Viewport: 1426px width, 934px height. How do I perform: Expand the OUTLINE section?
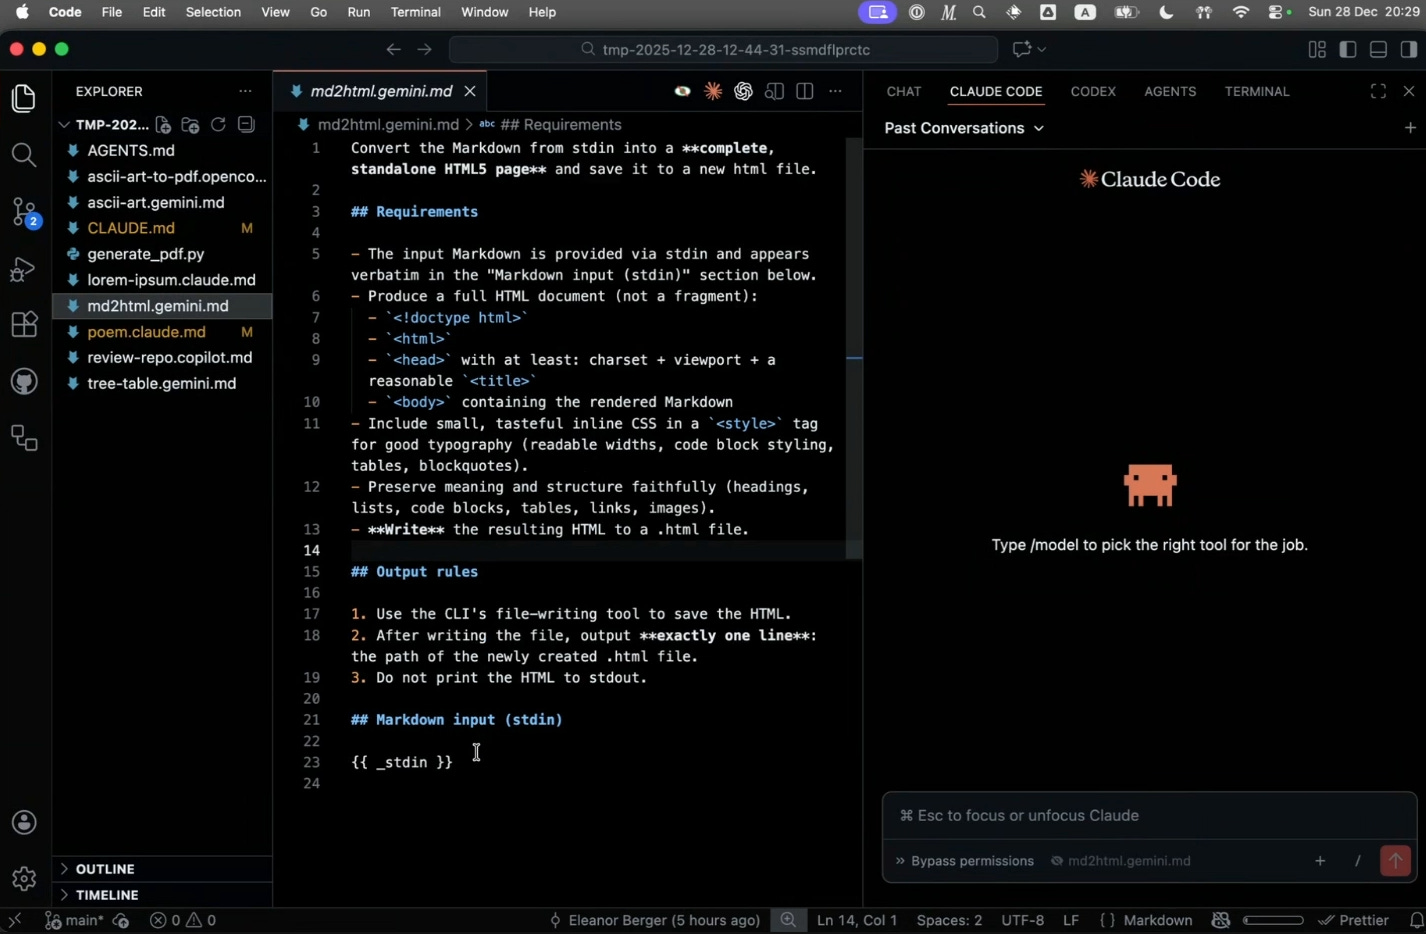click(x=105, y=869)
